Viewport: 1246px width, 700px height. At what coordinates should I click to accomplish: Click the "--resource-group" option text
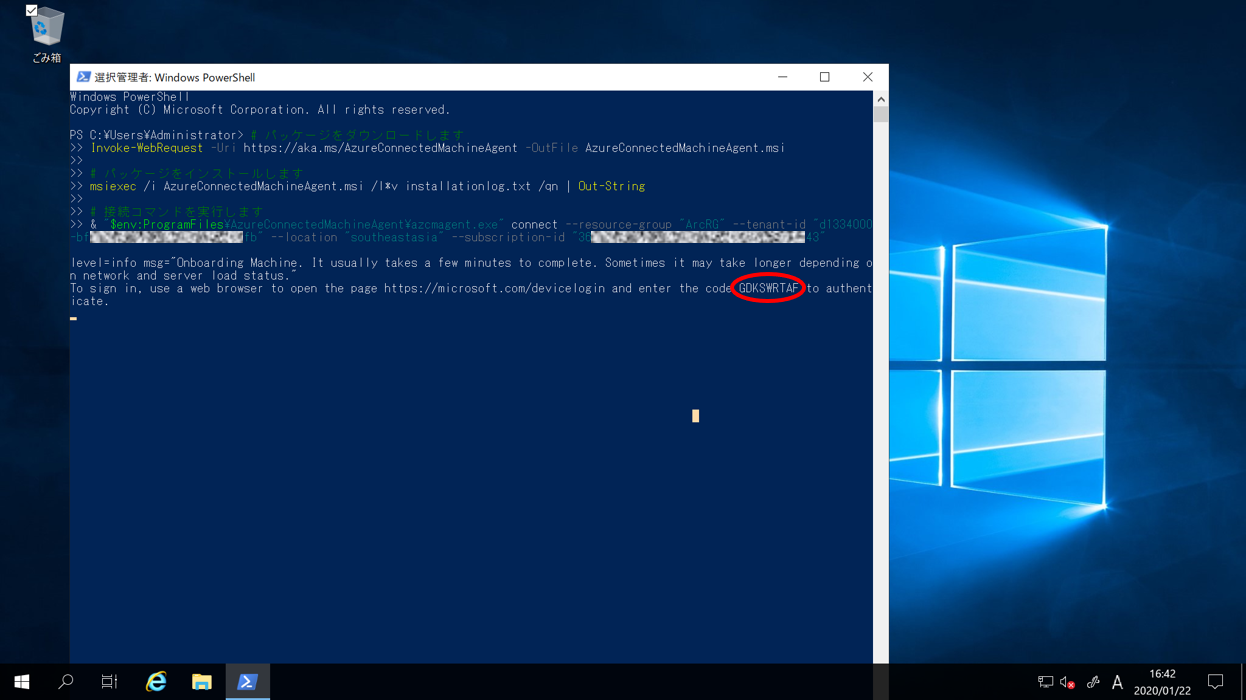coord(618,225)
